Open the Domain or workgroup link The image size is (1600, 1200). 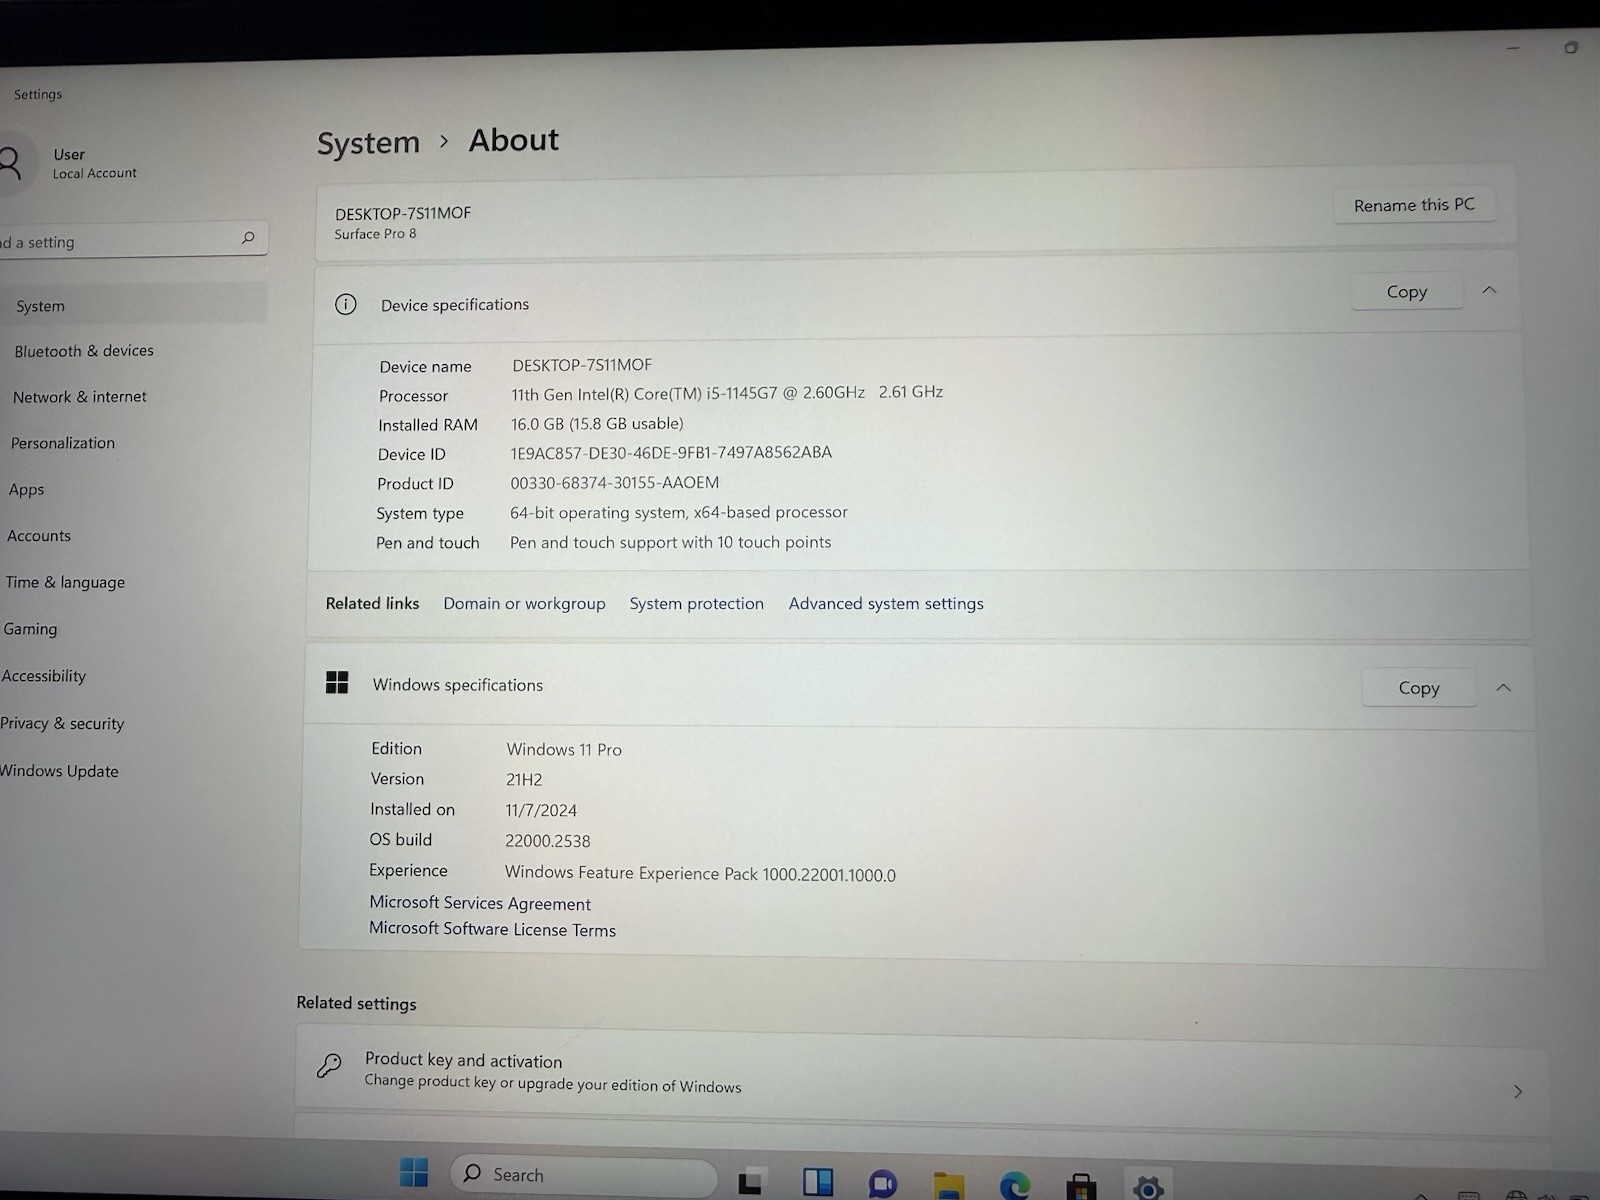click(x=524, y=603)
